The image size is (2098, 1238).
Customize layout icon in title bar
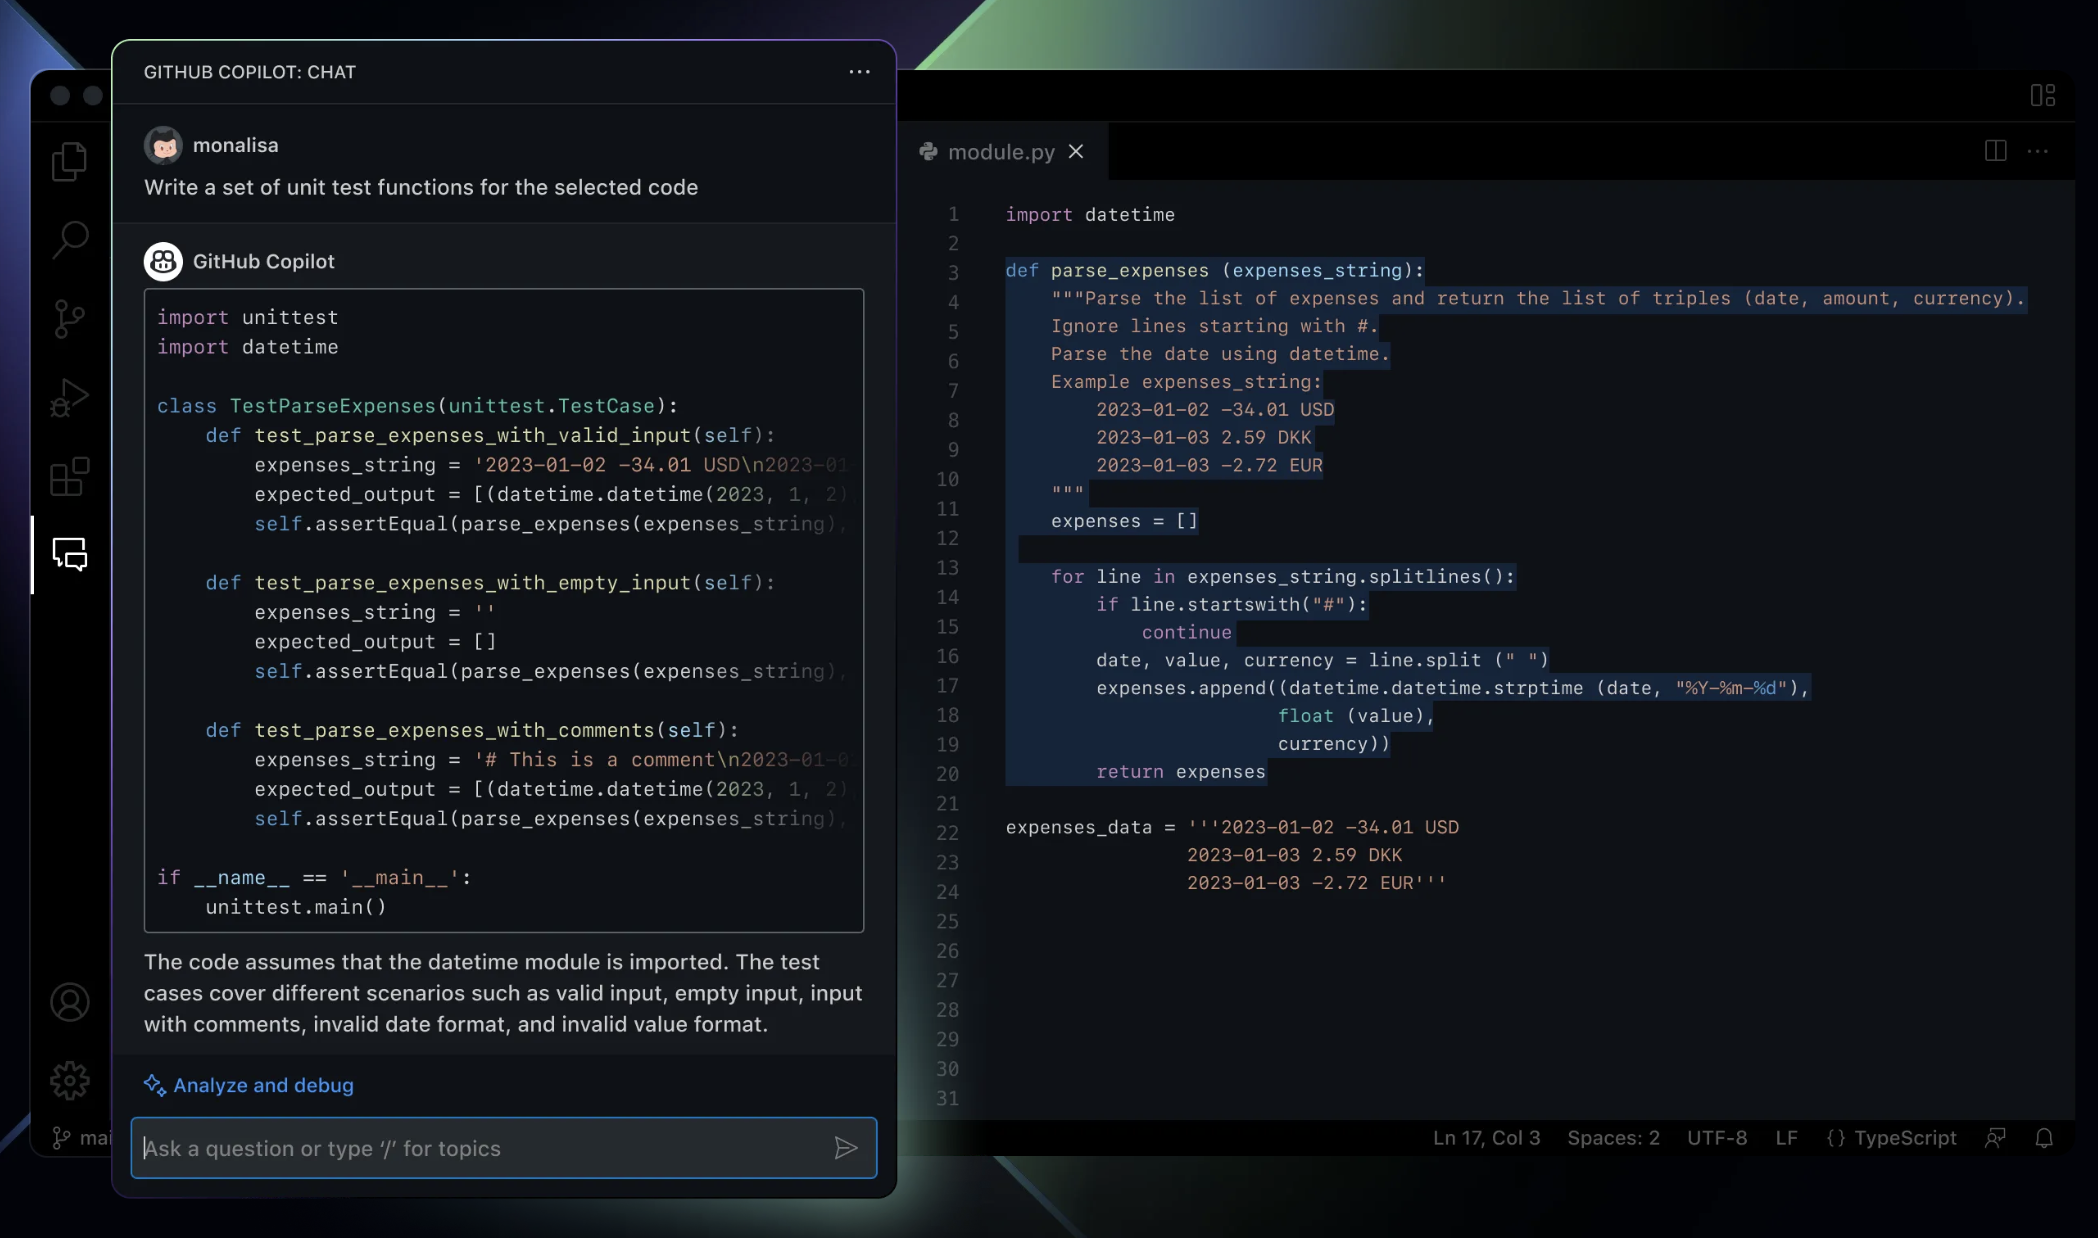click(2043, 95)
